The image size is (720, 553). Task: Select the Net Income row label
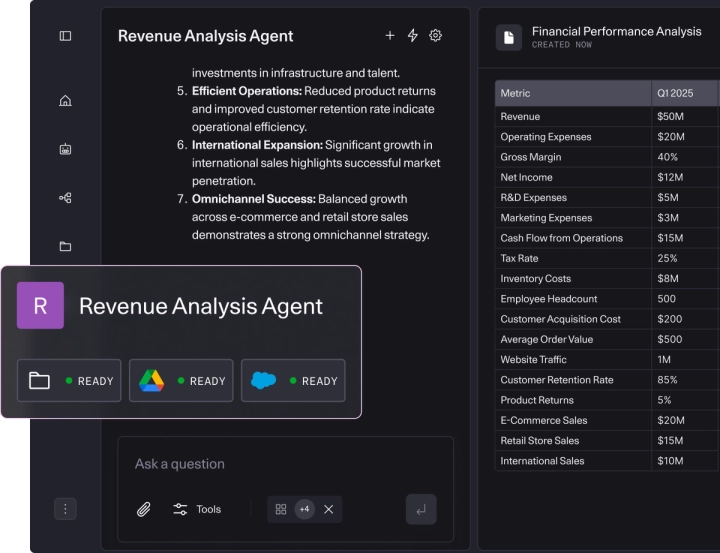[x=527, y=177]
